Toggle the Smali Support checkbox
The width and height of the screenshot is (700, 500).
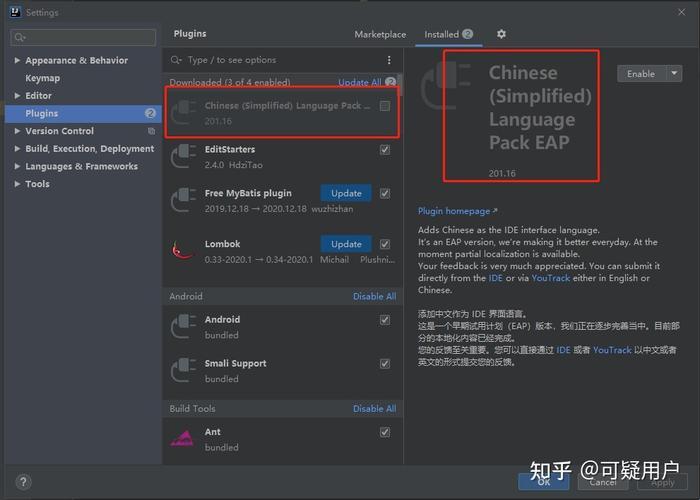[384, 363]
